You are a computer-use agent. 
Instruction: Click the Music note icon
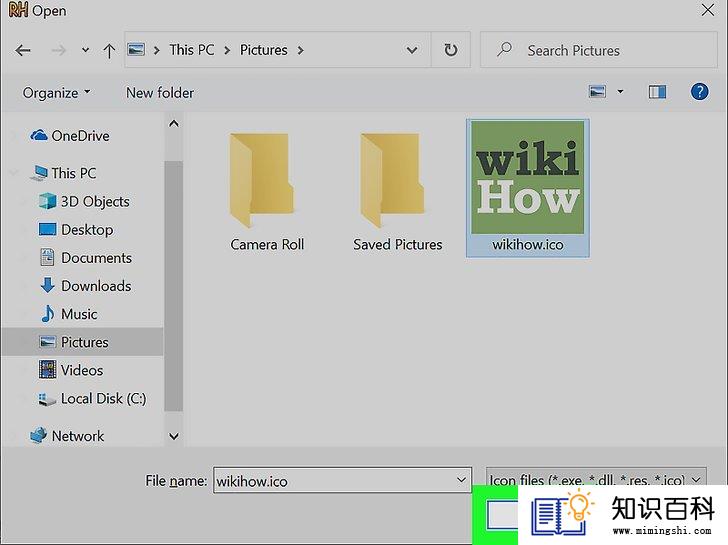click(x=47, y=314)
